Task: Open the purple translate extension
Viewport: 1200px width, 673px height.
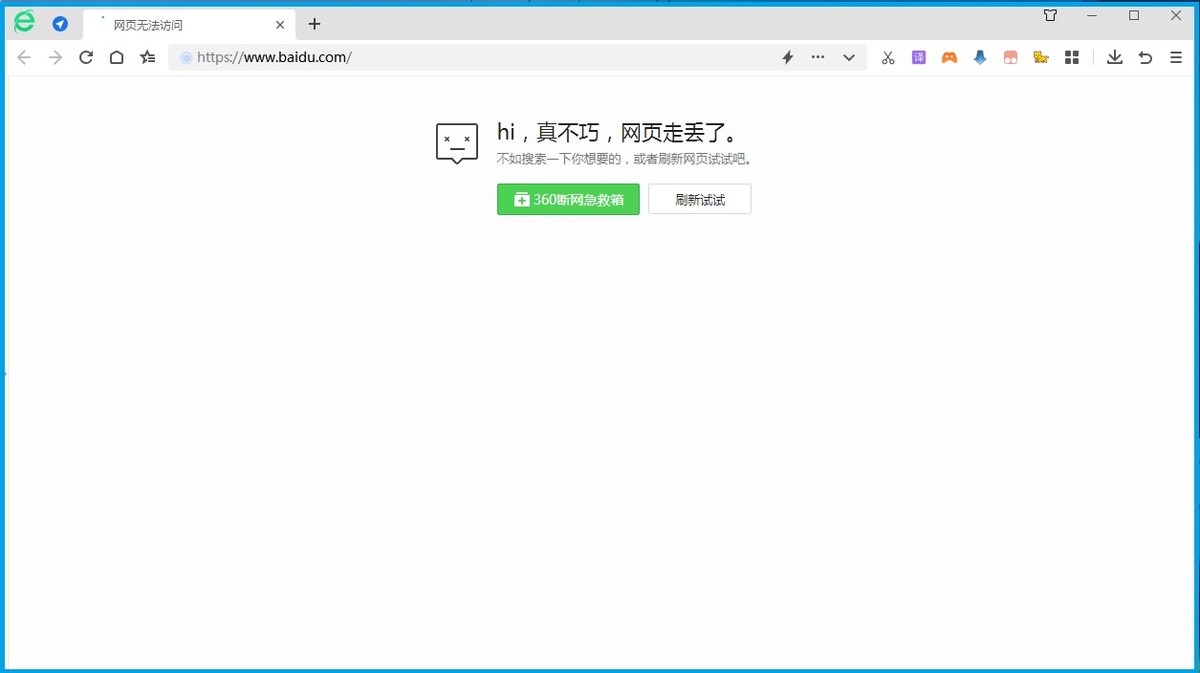Action: point(919,58)
